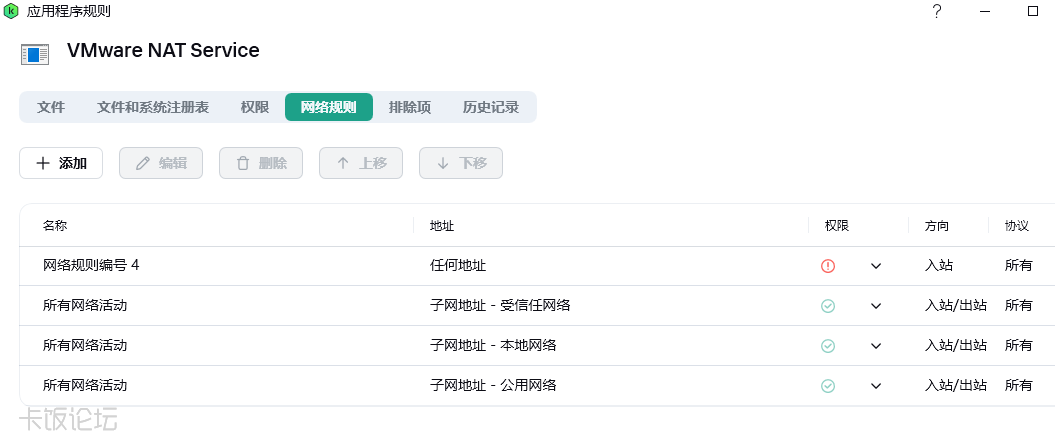Click the Kaspersky logo in title bar
The height and width of the screenshot is (442, 1055).
point(11,11)
